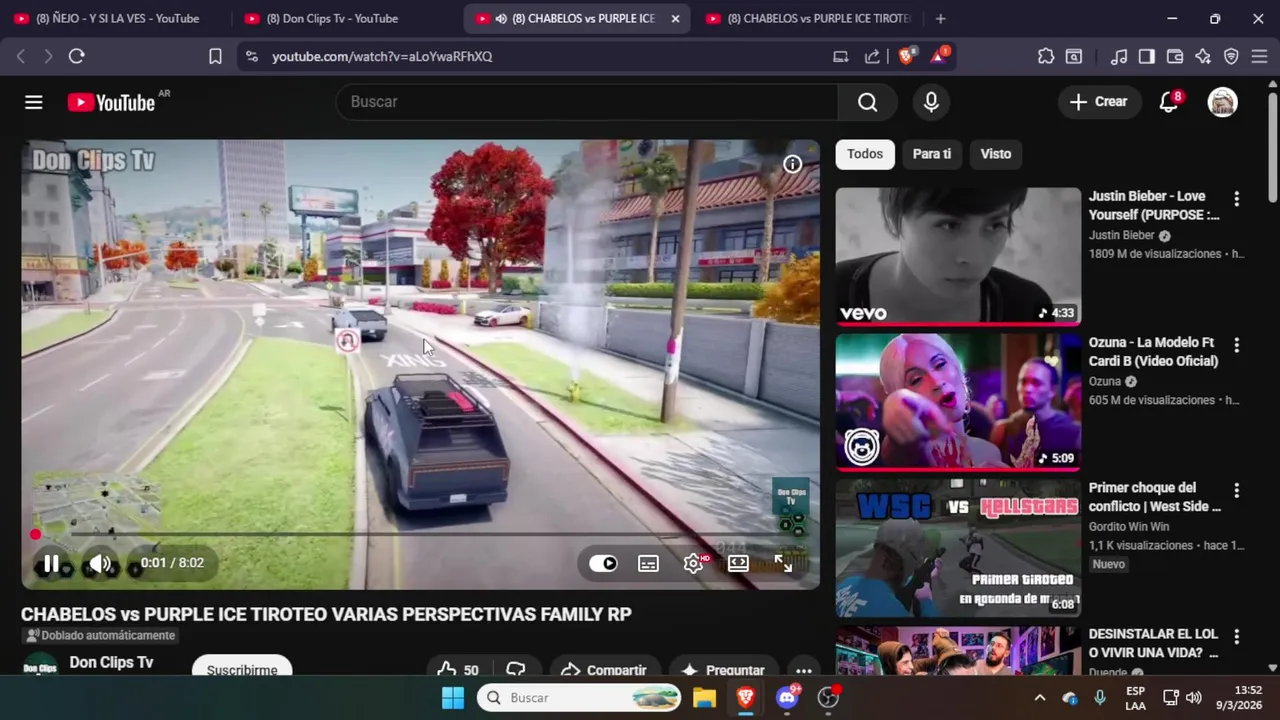Select the Visto filter chip
1280x720 pixels.
pos(996,154)
